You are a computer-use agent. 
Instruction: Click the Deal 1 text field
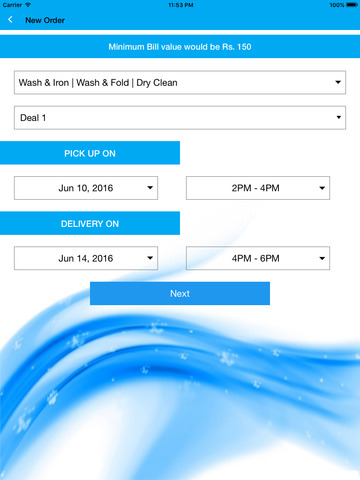pyautogui.click(x=180, y=118)
